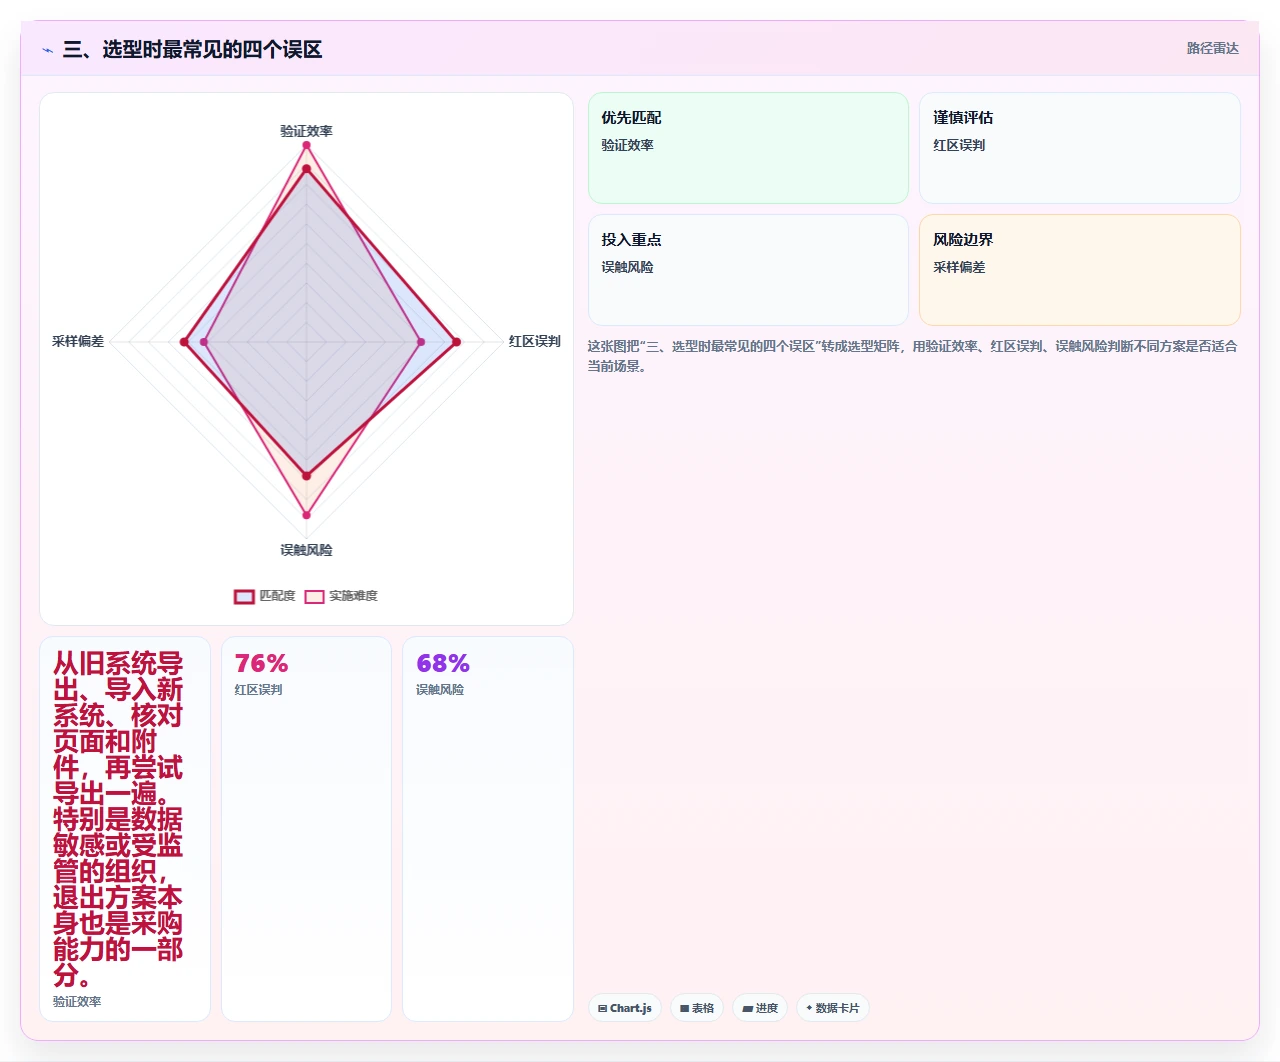Click the 误触风险 label under 68%
The width and height of the screenshot is (1280, 1062).
pyautogui.click(x=440, y=690)
